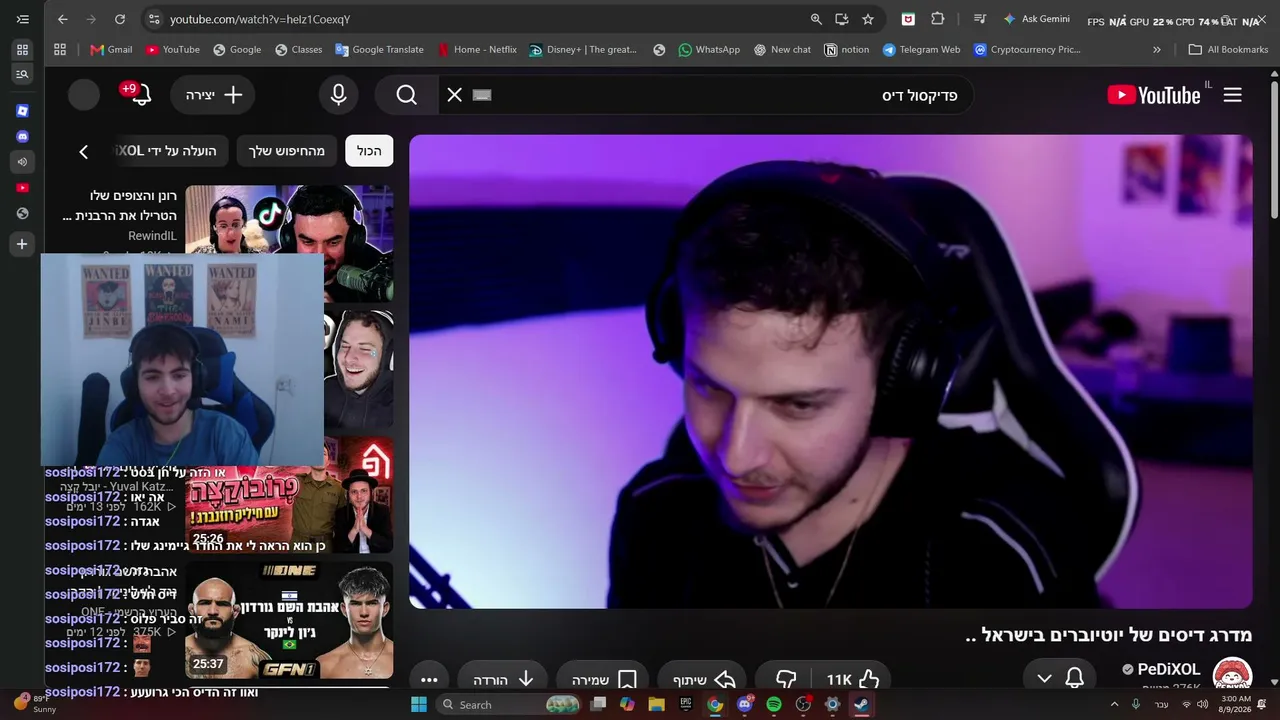The image size is (1280, 720).
Task: Open the YouTube icon in the browser sidebar
Action: point(22,187)
